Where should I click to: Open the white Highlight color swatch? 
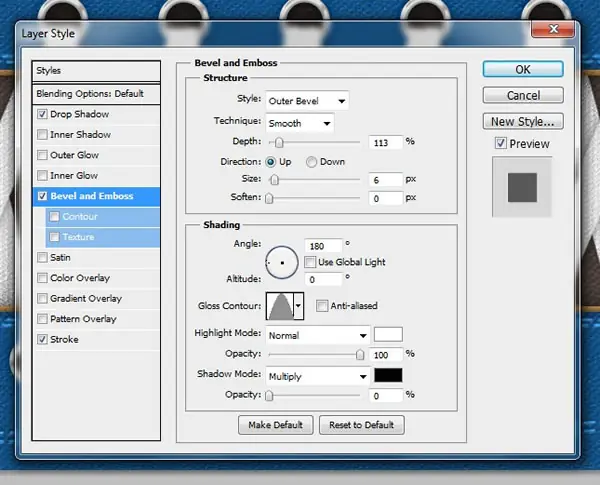pos(388,334)
